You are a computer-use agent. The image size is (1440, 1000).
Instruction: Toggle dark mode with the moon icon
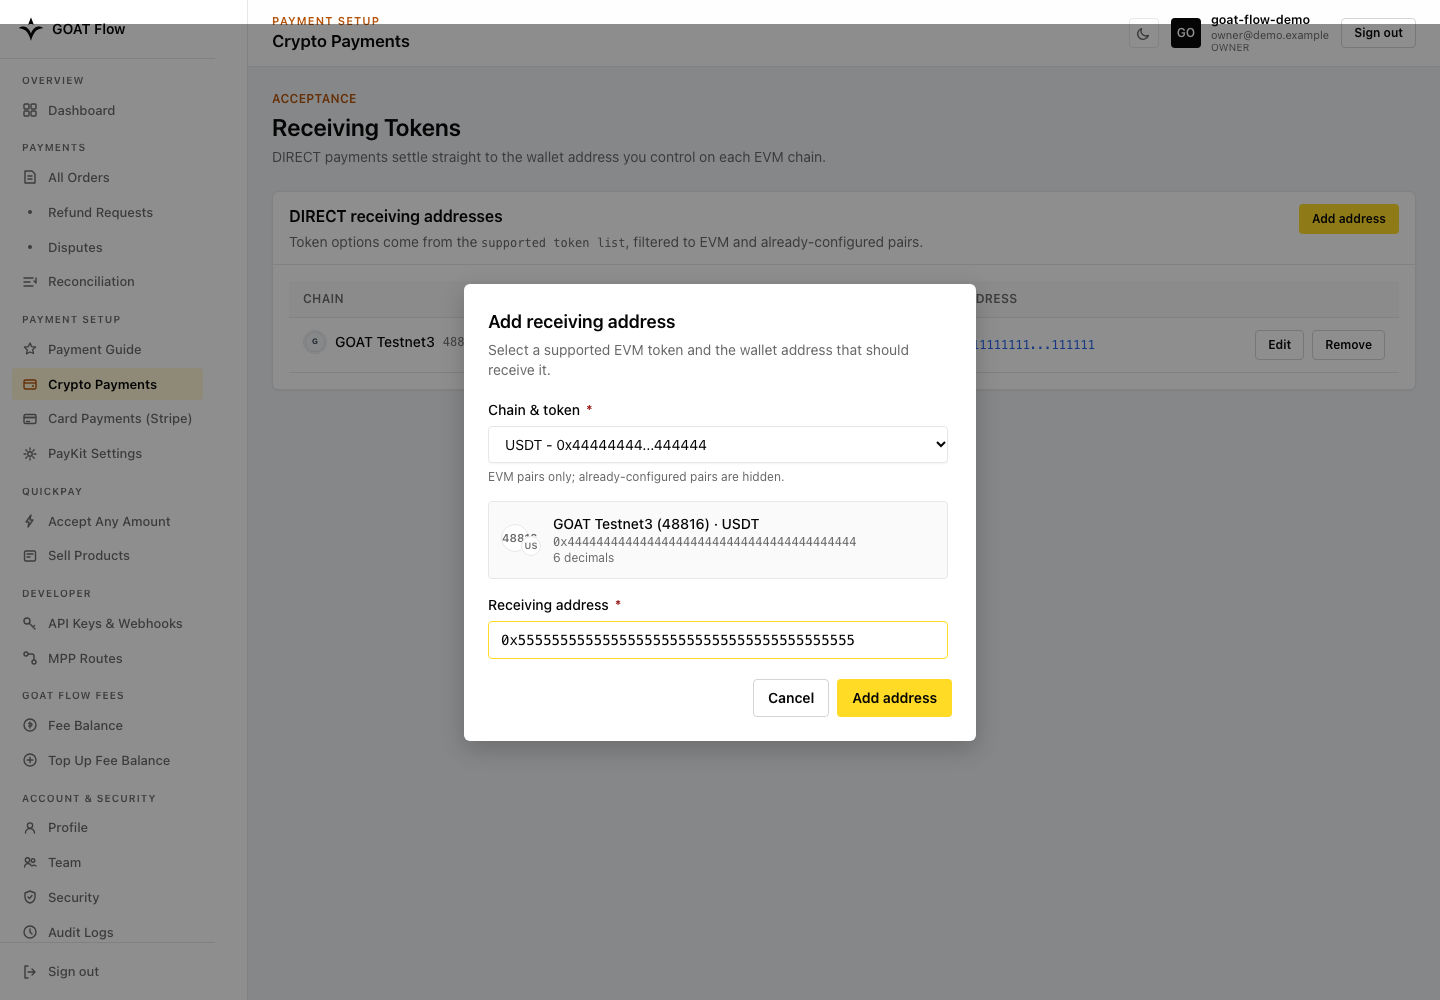pyautogui.click(x=1143, y=33)
